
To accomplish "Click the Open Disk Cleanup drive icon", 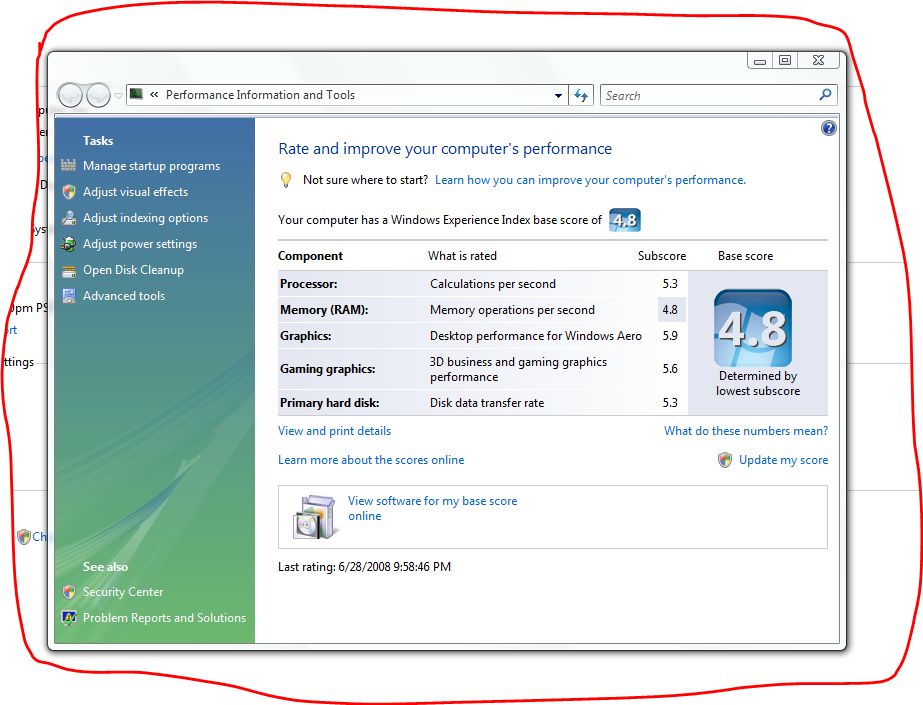I will click(69, 270).
